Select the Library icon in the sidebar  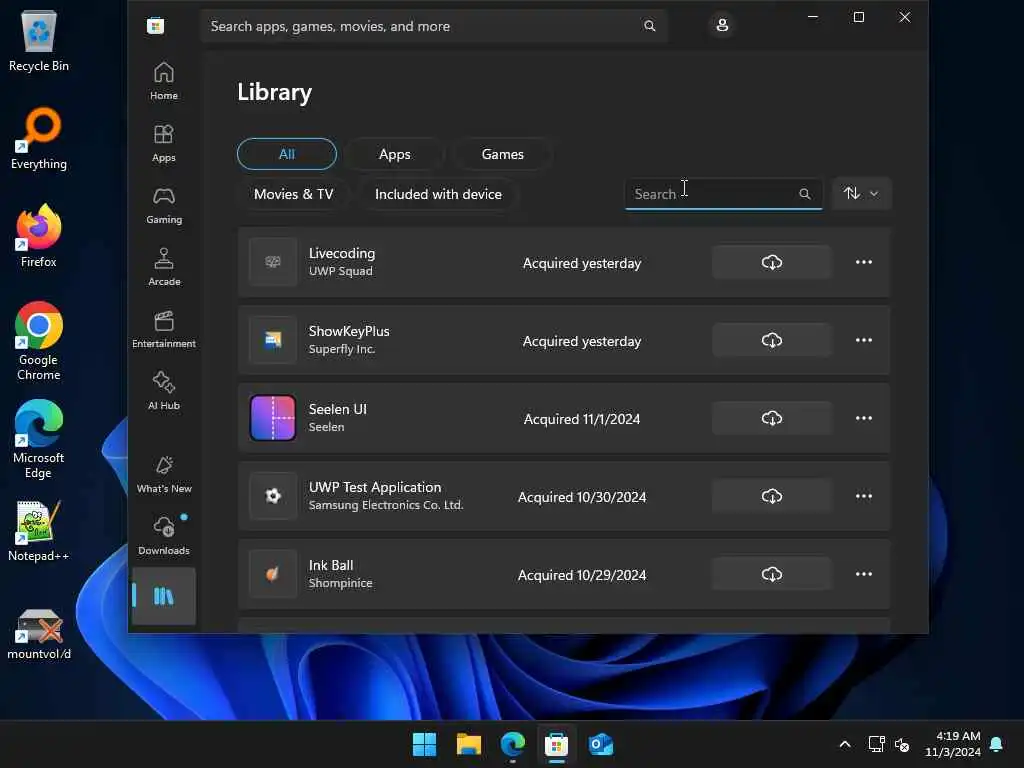tap(163, 596)
